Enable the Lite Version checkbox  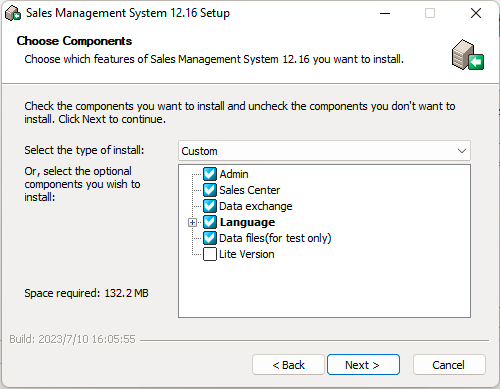[x=210, y=254]
